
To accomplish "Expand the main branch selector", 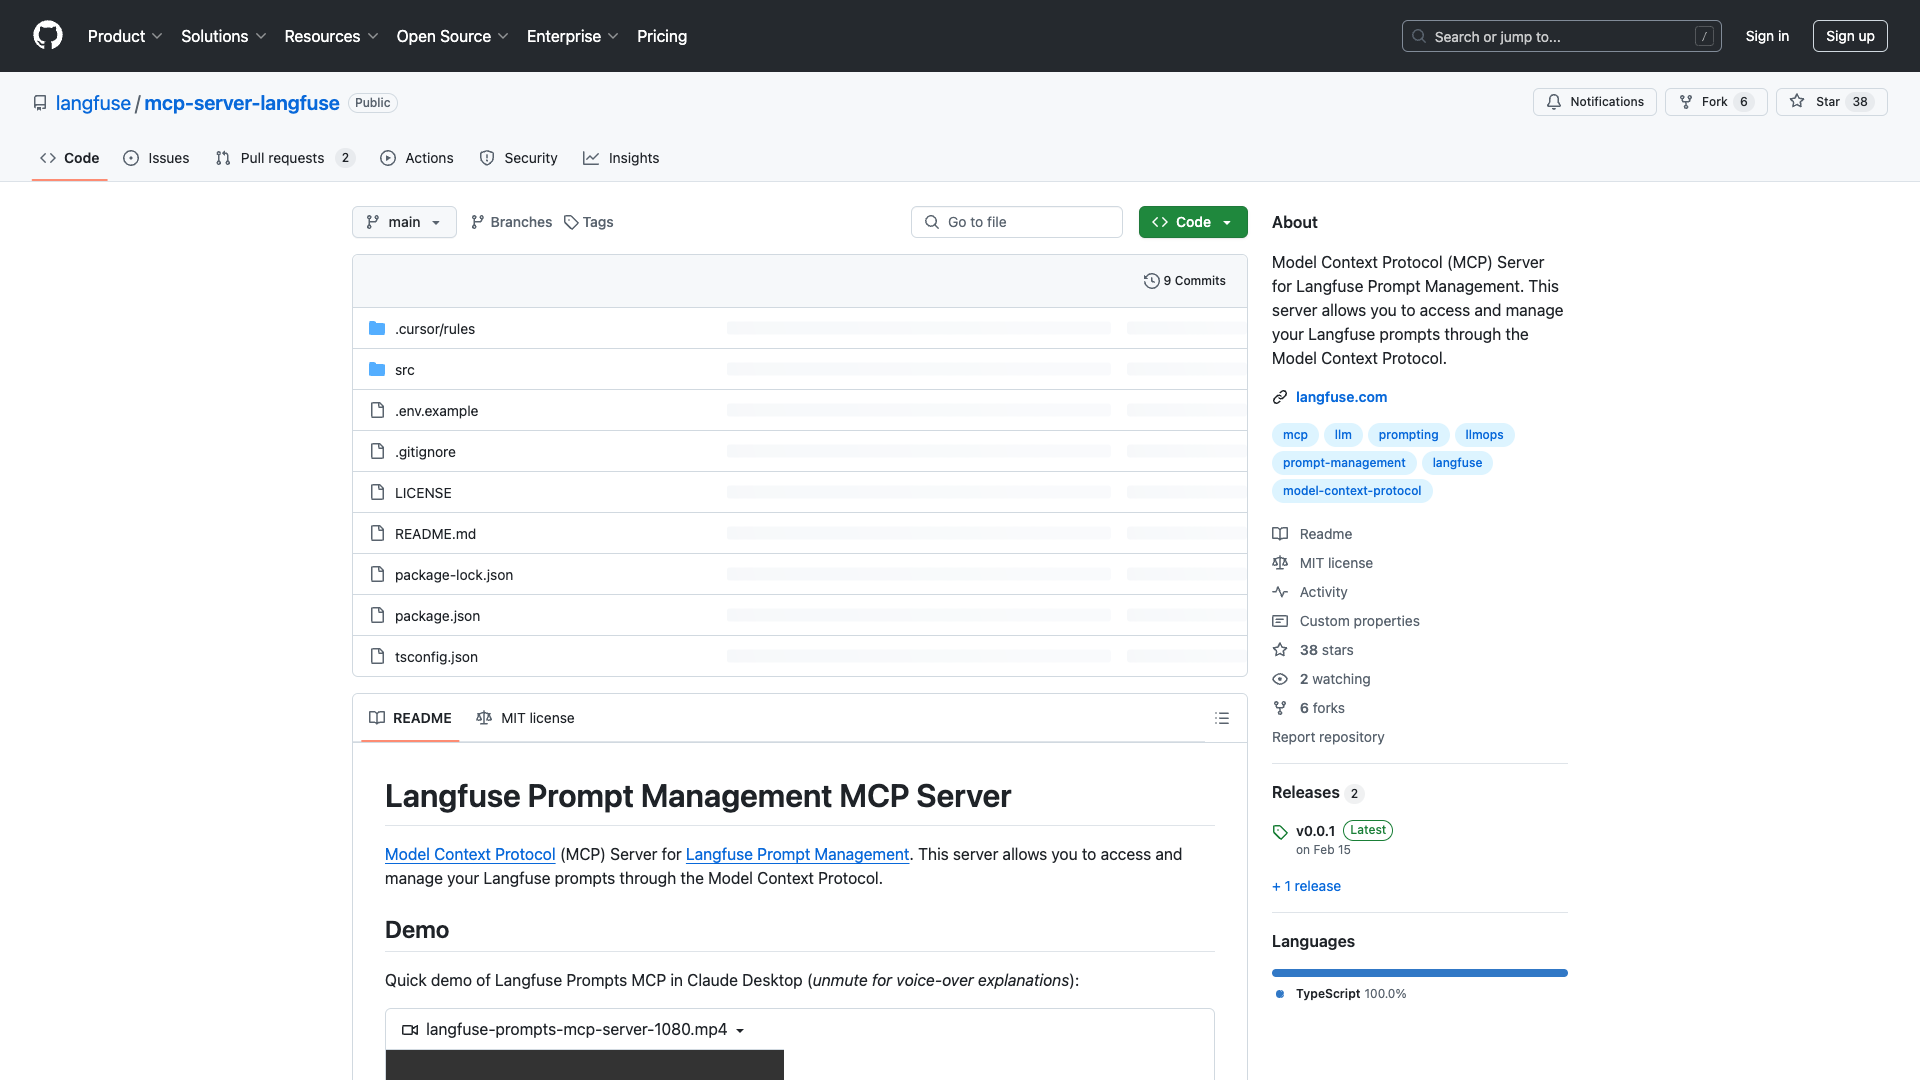I will 404,222.
